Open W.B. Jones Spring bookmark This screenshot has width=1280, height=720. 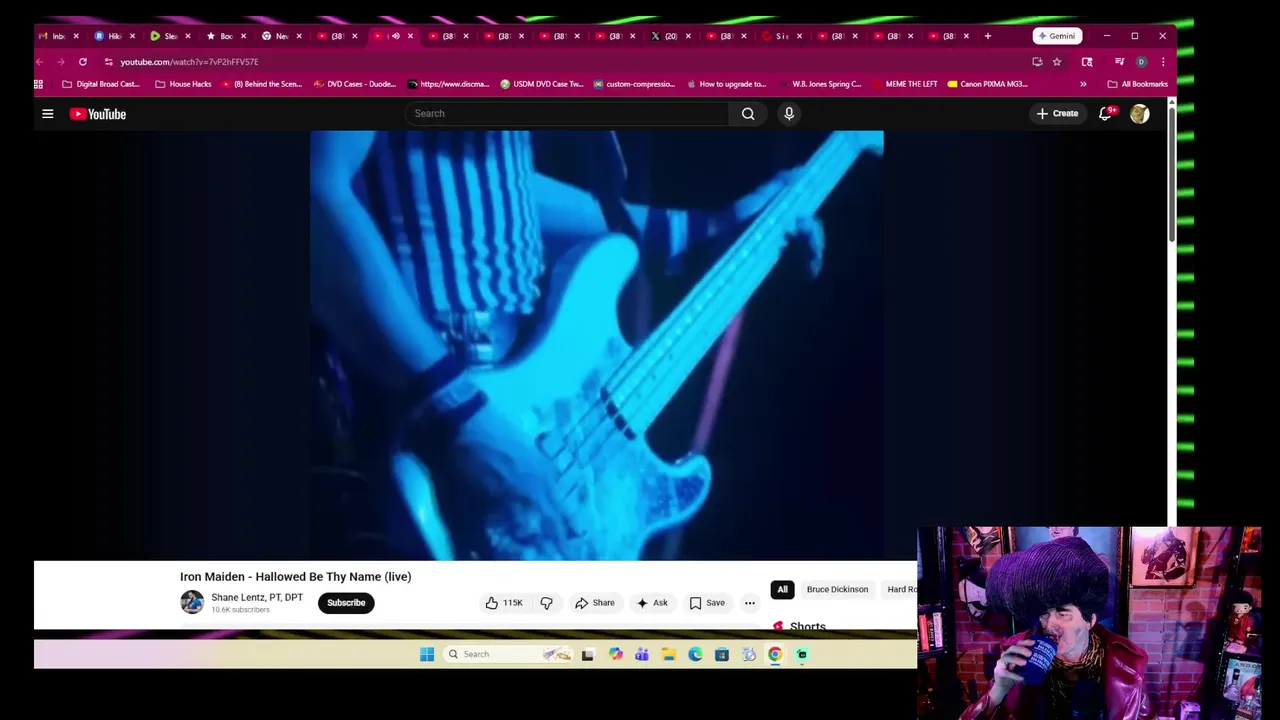coord(820,84)
